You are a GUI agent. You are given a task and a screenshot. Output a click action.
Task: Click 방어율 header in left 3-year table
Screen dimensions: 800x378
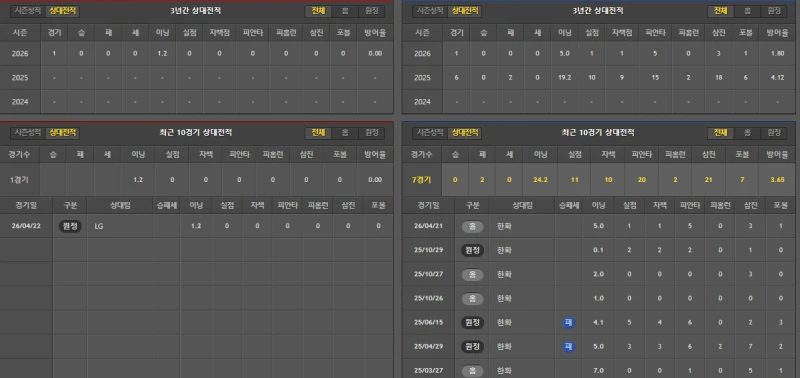point(375,33)
